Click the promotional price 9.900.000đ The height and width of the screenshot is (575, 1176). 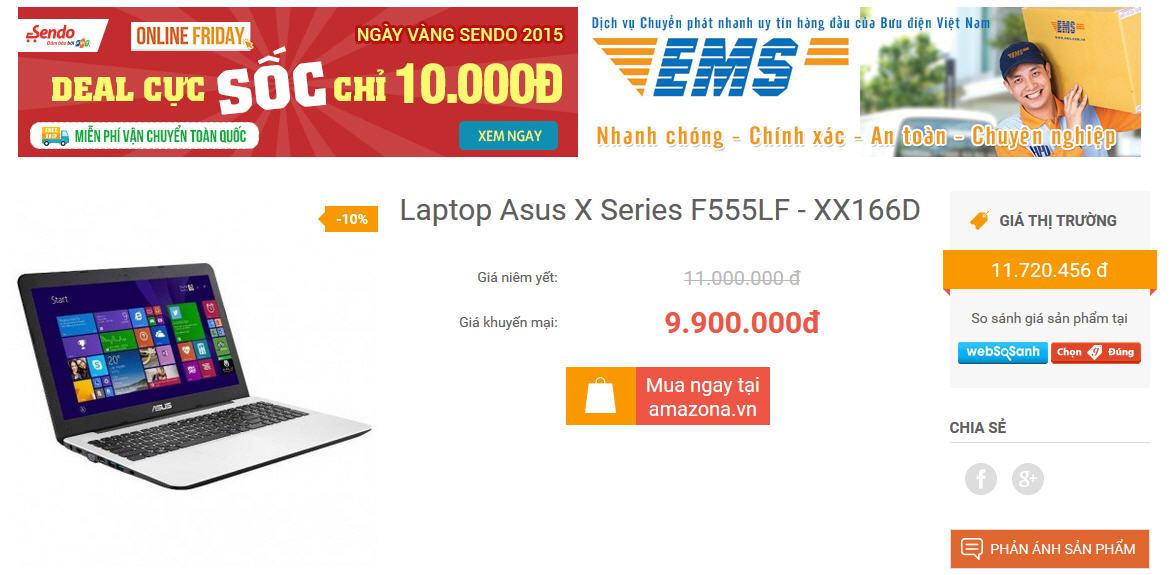(x=741, y=323)
